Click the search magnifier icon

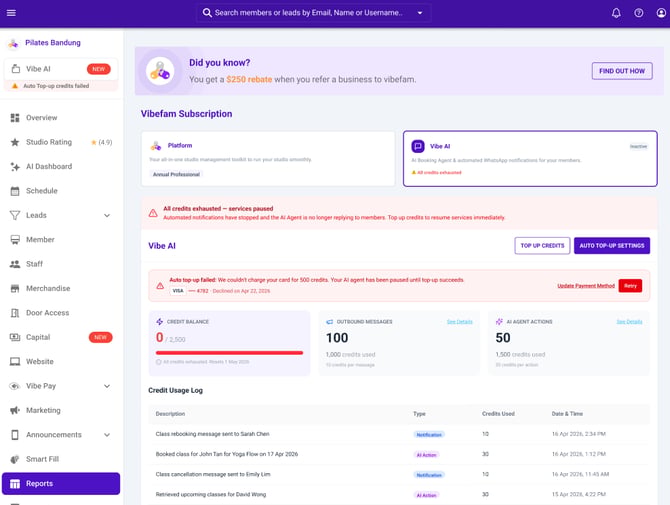click(207, 13)
